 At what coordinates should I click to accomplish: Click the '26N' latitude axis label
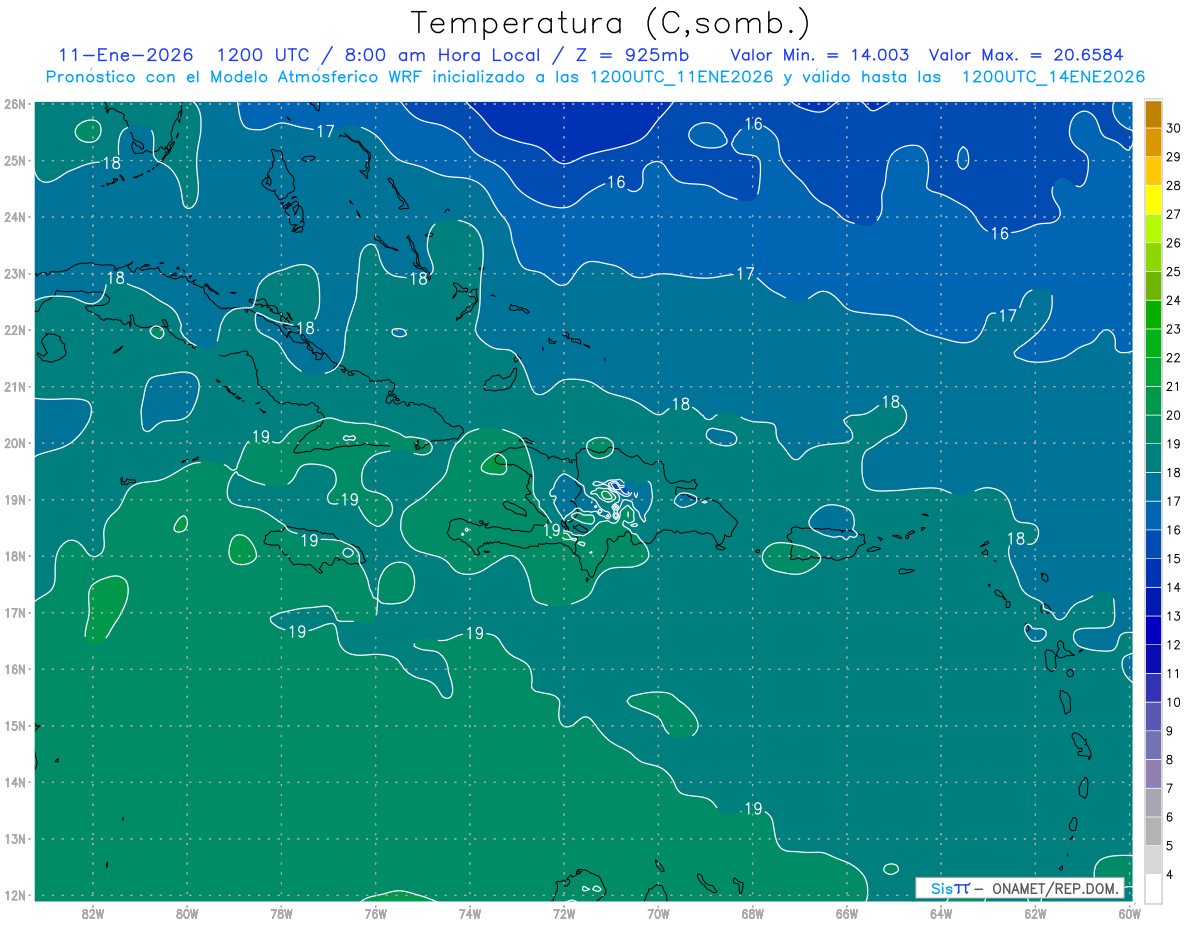(x=15, y=104)
